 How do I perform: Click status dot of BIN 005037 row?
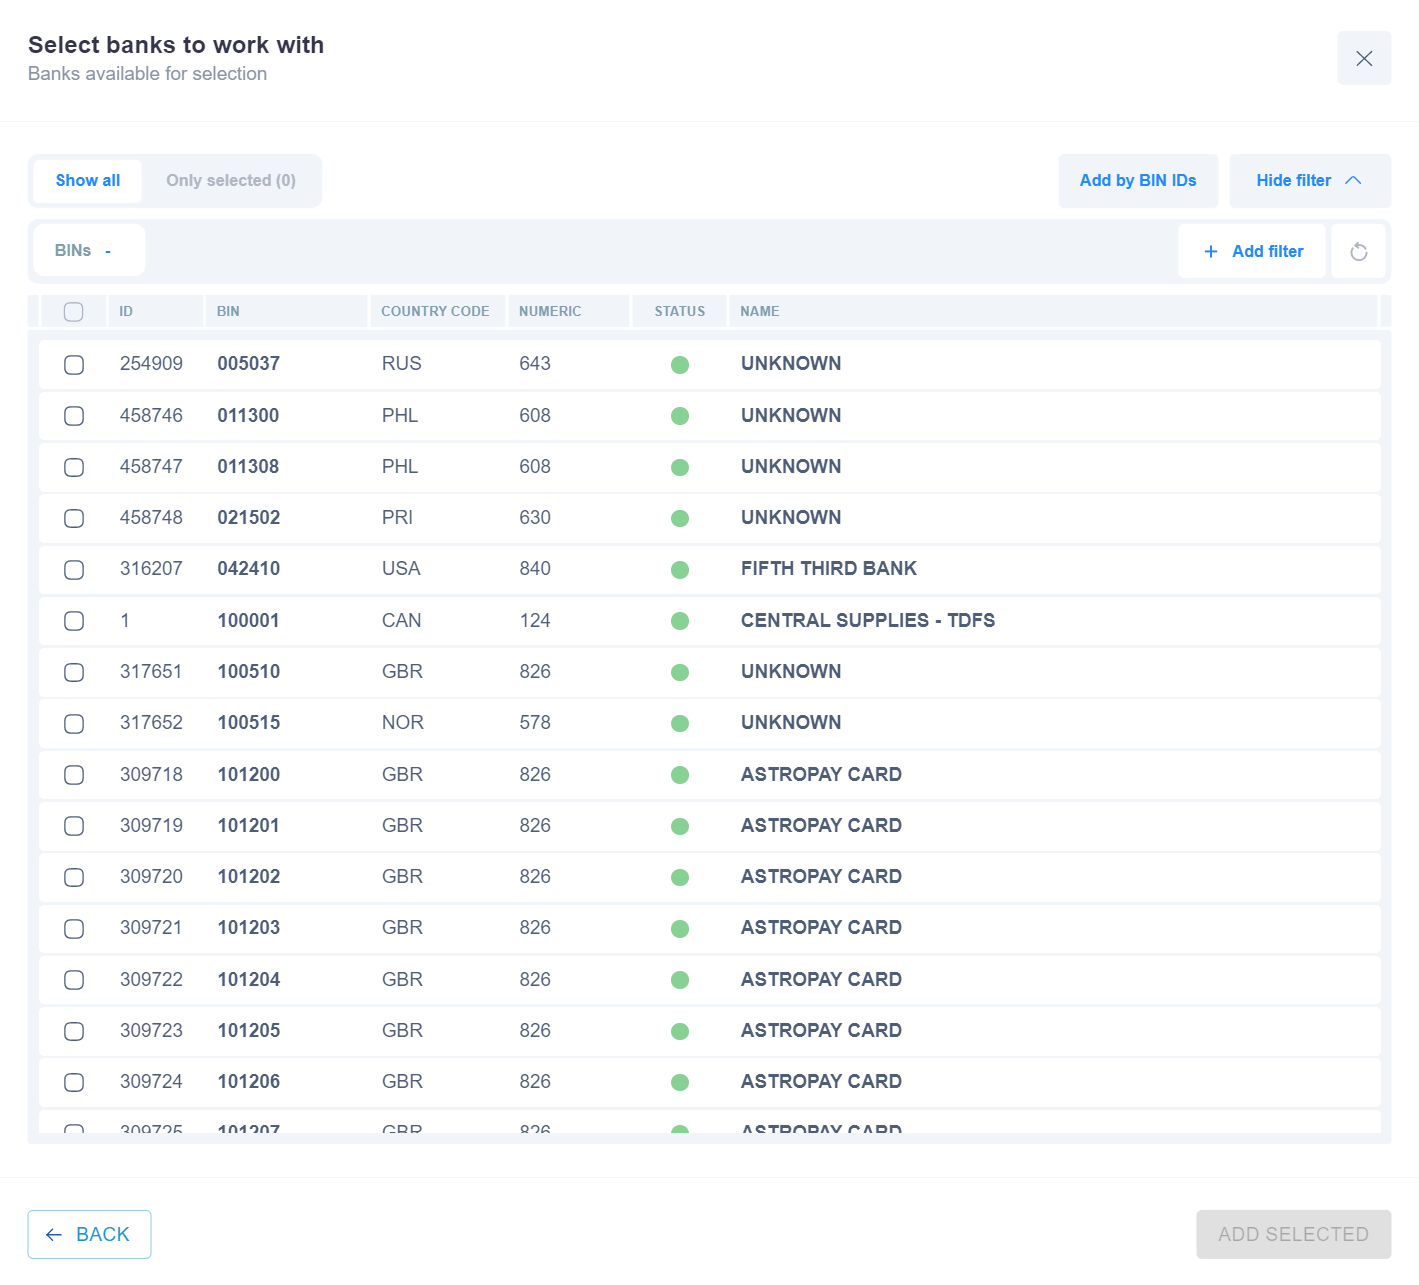(680, 365)
